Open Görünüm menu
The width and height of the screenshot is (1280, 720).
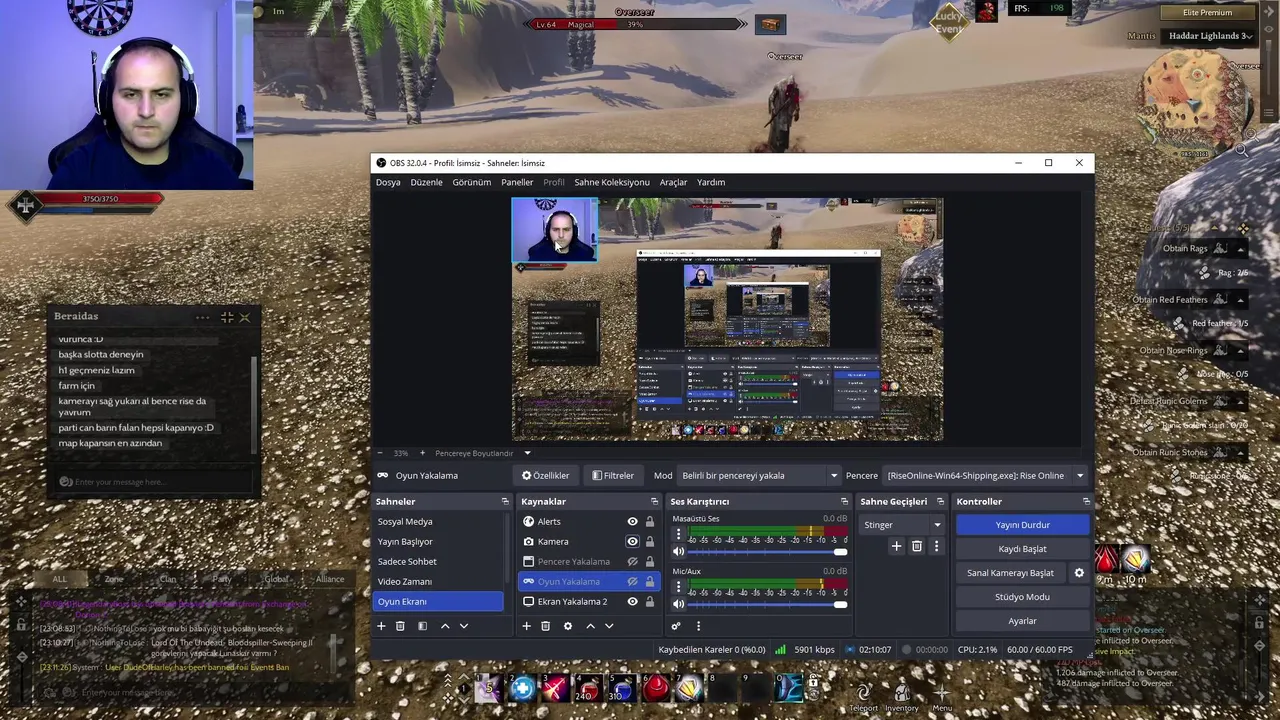coord(471,182)
